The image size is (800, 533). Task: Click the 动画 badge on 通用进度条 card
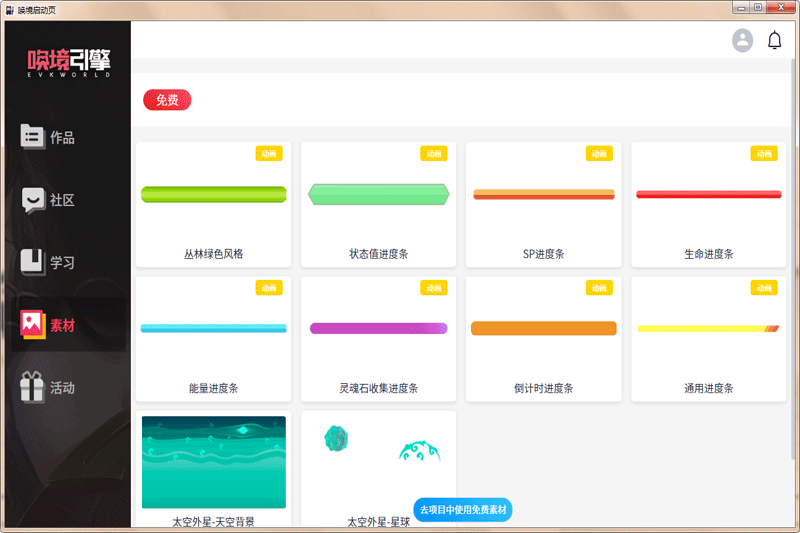pyautogui.click(x=764, y=288)
